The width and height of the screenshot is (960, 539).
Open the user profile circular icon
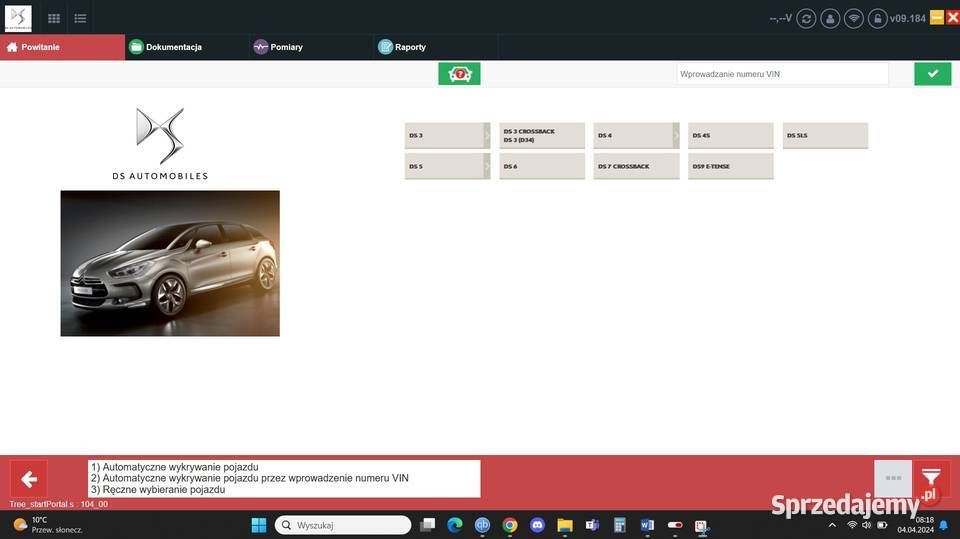click(830, 18)
